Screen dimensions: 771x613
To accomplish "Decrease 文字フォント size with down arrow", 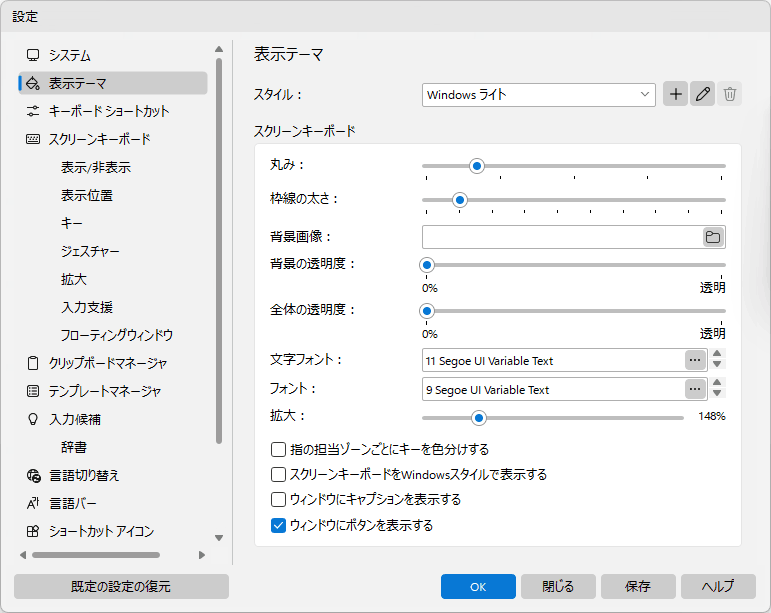I will coord(717,365).
